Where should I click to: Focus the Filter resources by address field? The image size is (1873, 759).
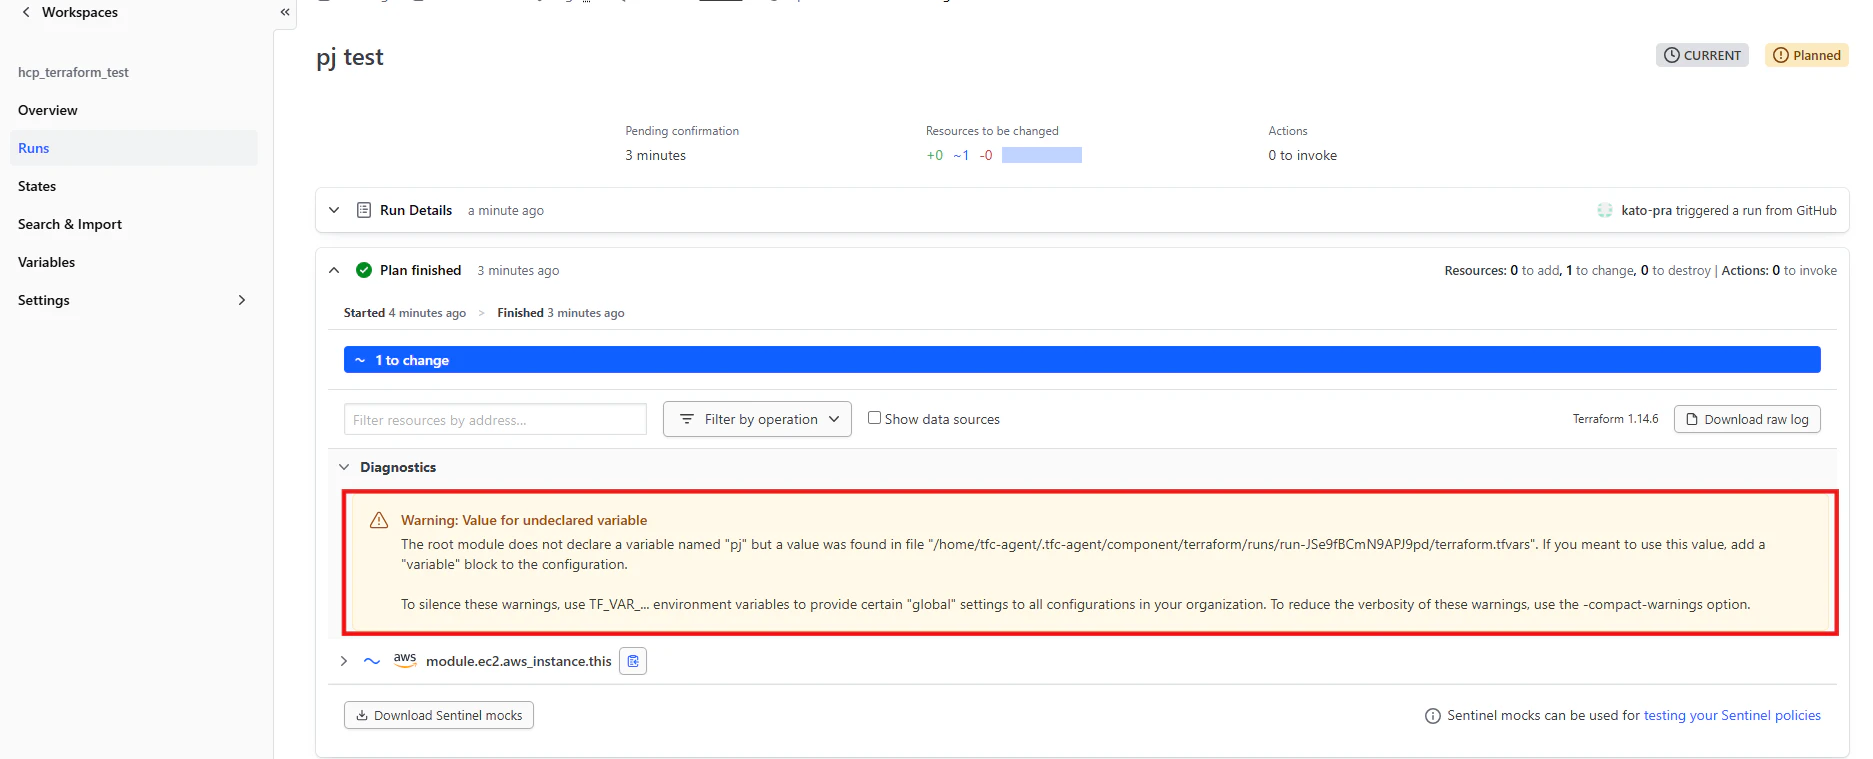[495, 419]
